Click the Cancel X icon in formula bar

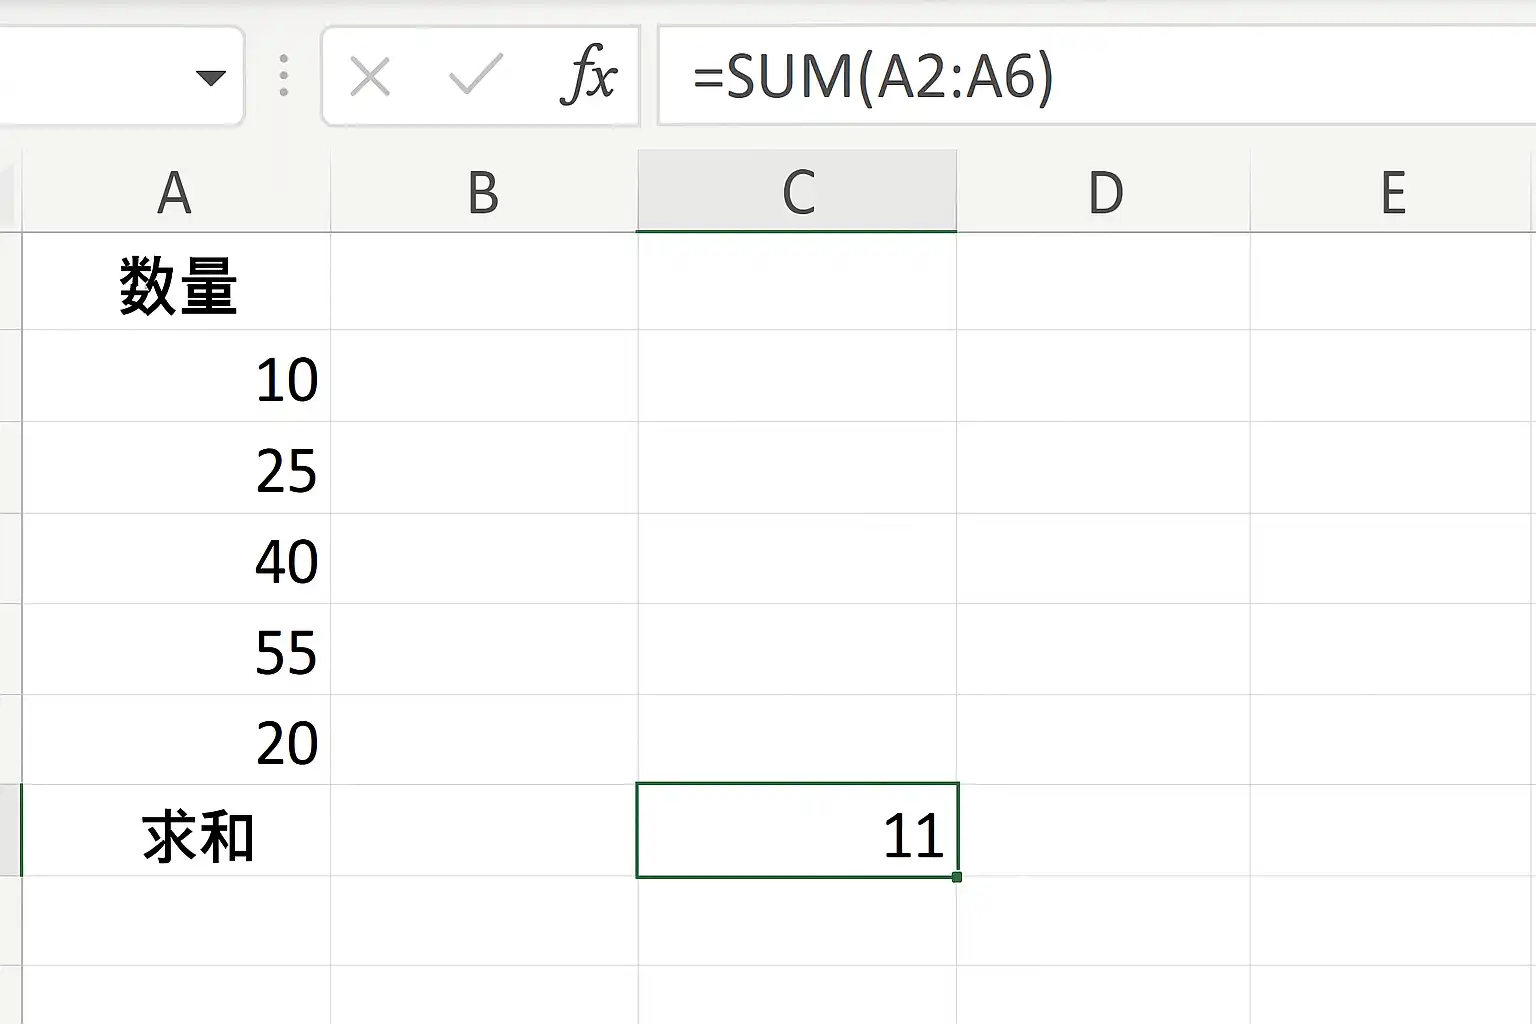(x=370, y=76)
